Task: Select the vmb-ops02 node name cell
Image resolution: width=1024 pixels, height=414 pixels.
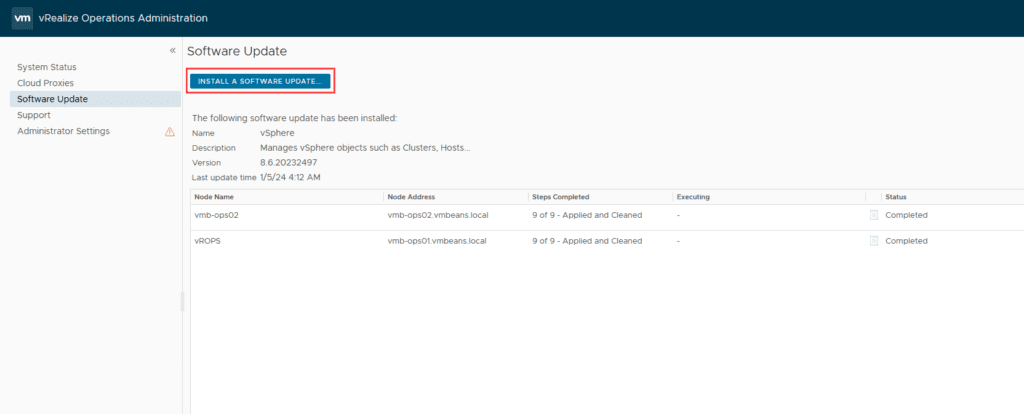Action: (217, 215)
